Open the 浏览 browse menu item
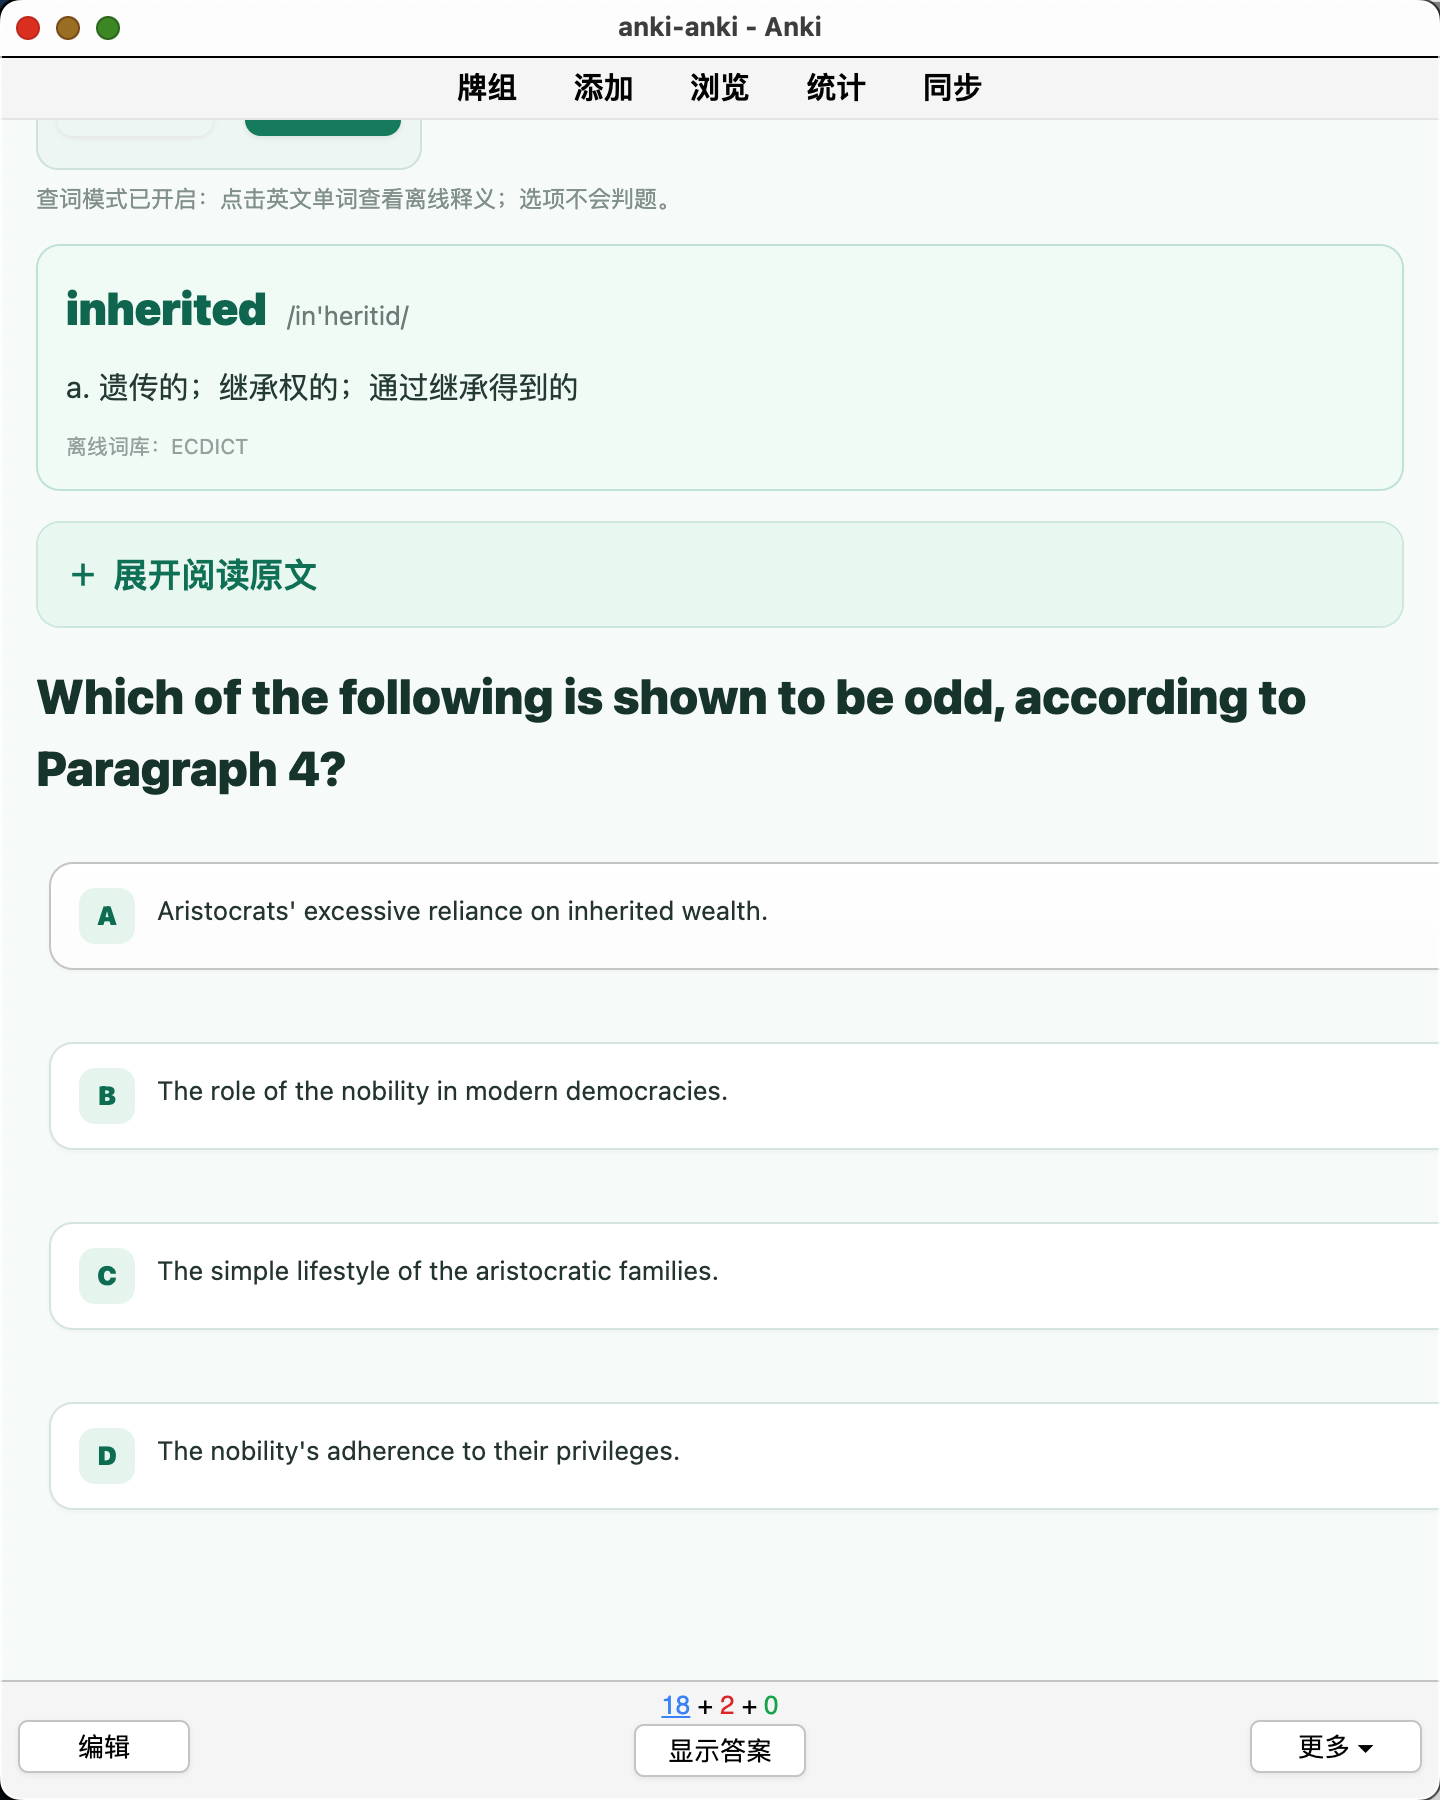Image resolution: width=1440 pixels, height=1800 pixels. (719, 88)
